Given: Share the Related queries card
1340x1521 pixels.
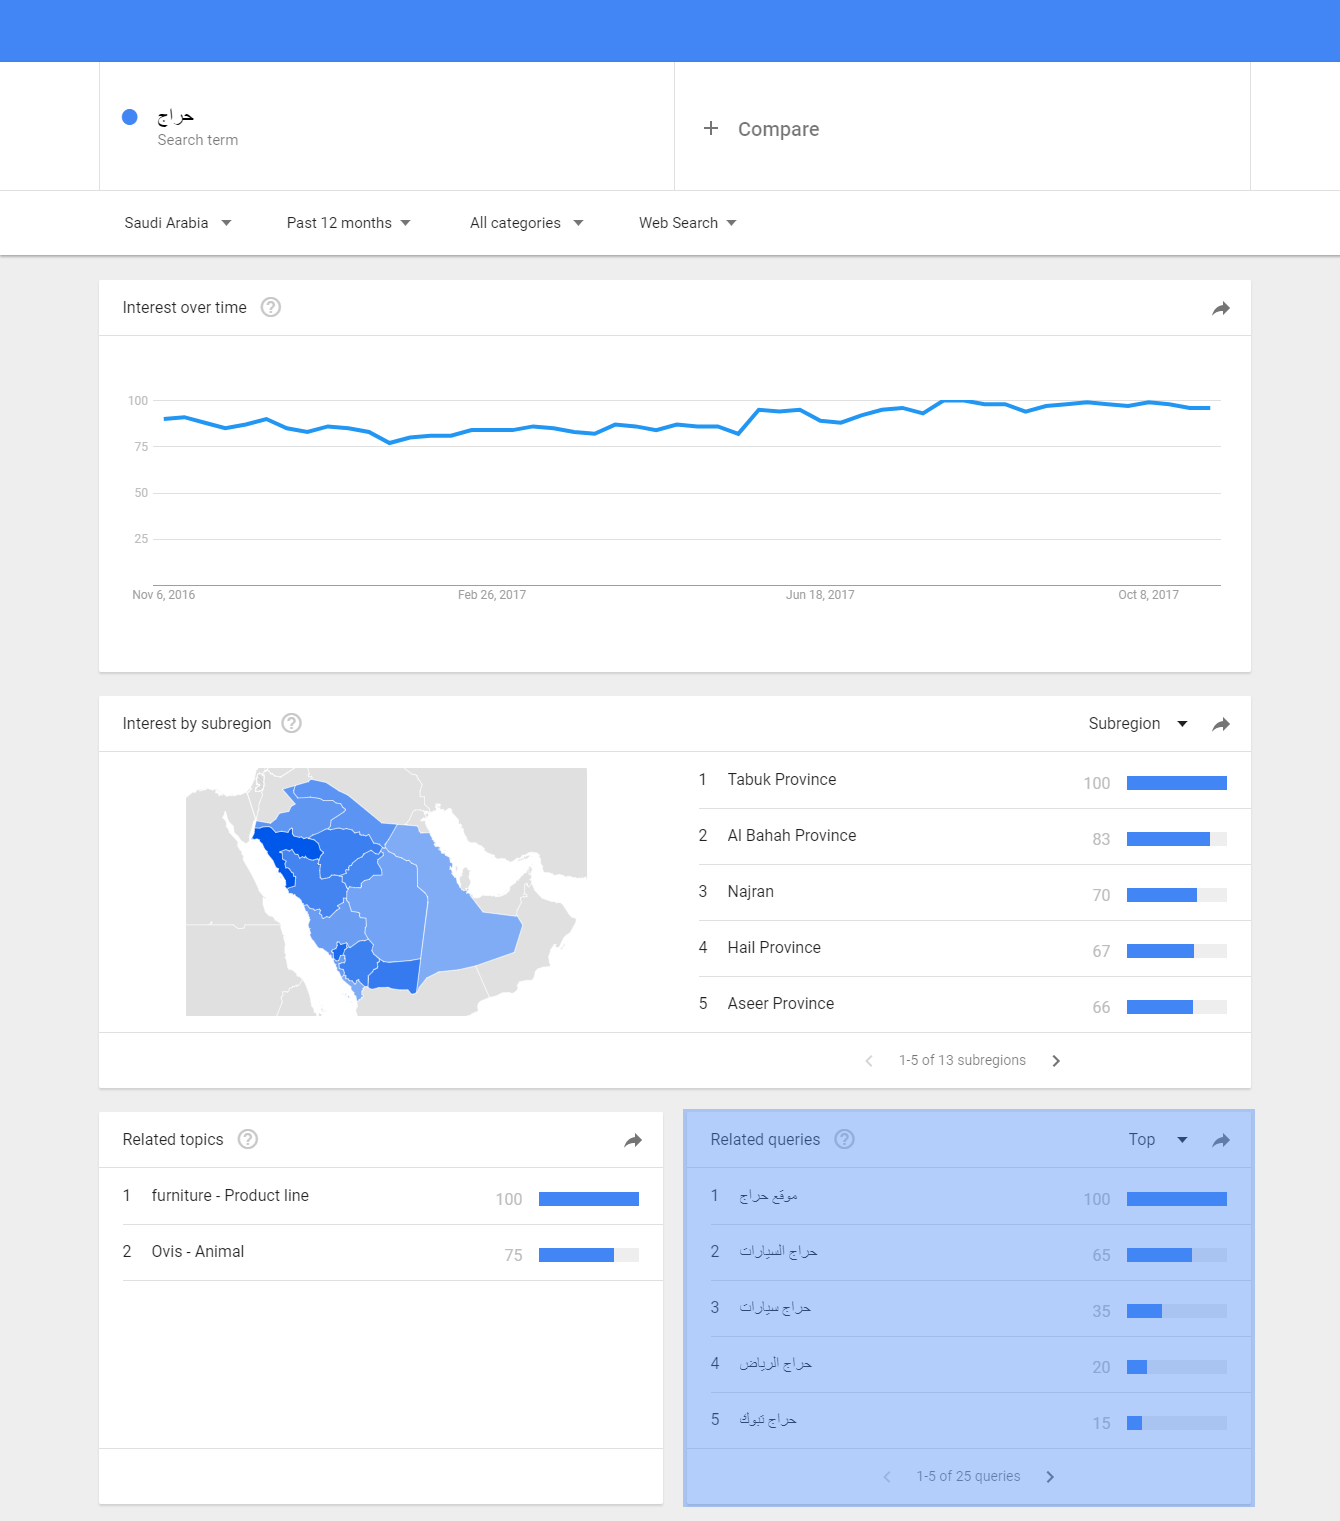Looking at the screenshot, I should click(1220, 1140).
